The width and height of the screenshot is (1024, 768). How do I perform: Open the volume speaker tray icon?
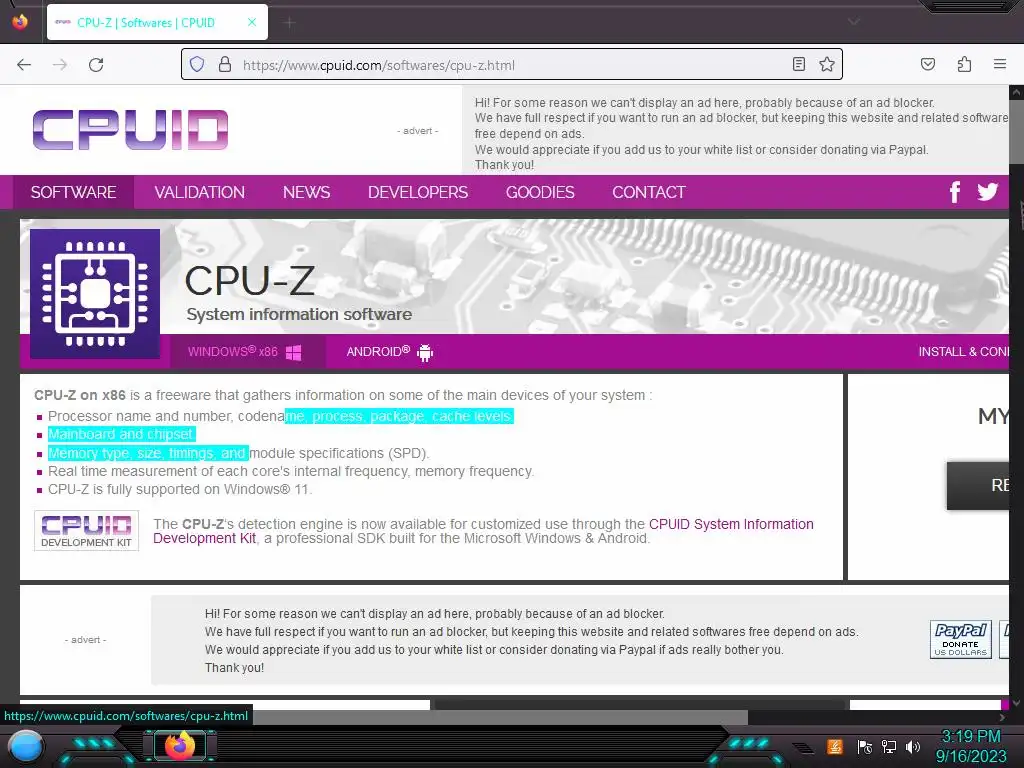point(913,746)
